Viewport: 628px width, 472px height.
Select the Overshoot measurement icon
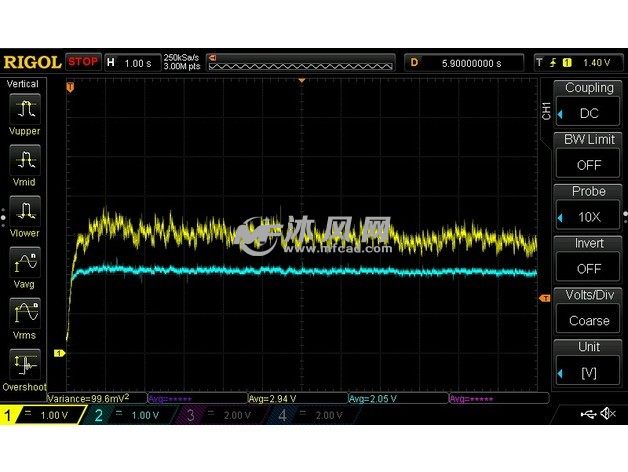tap(23, 364)
